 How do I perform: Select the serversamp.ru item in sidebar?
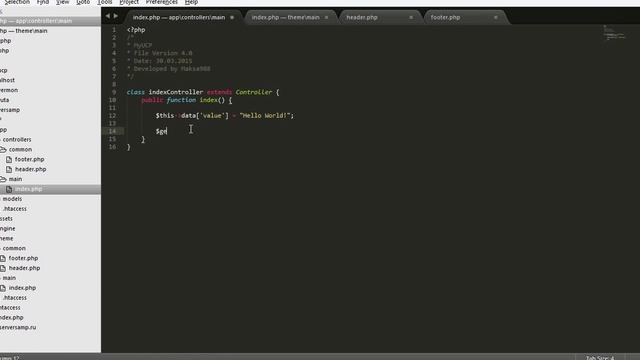click(x=18, y=328)
